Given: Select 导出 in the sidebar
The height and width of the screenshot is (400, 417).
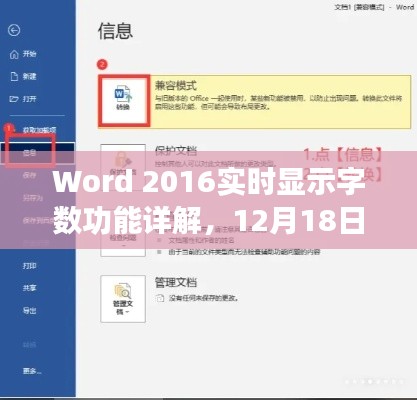Looking at the screenshot, I should tap(29, 311).
